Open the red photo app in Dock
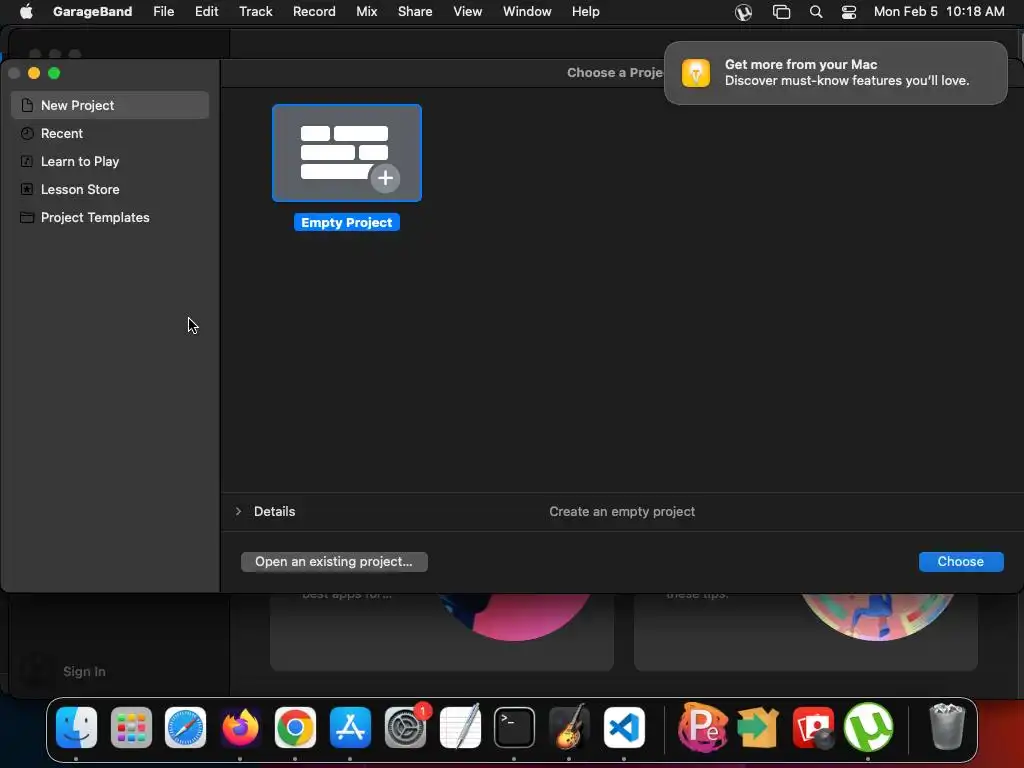Image resolution: width=1024 pixels, height=768 pixels. (x=813, y=727)
